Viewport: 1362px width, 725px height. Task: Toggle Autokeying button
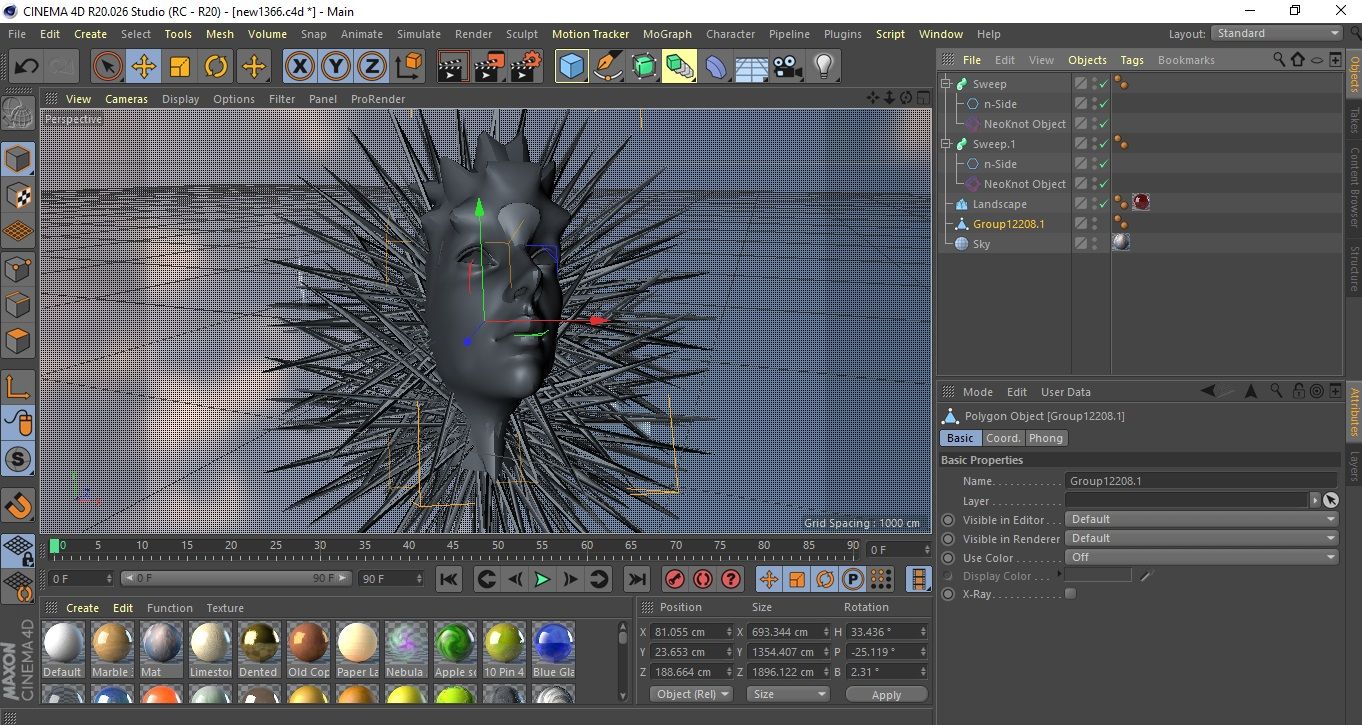tap(703, 578)
